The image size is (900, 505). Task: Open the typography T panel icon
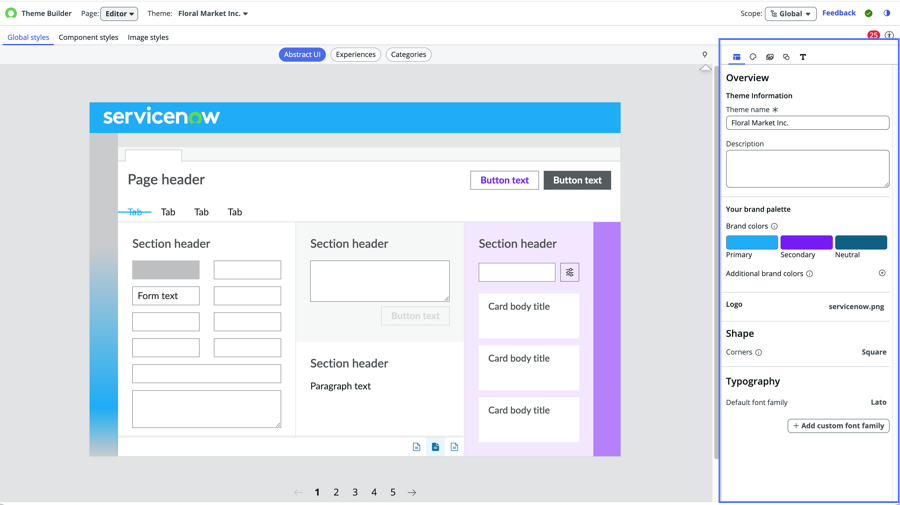point(803,57)
